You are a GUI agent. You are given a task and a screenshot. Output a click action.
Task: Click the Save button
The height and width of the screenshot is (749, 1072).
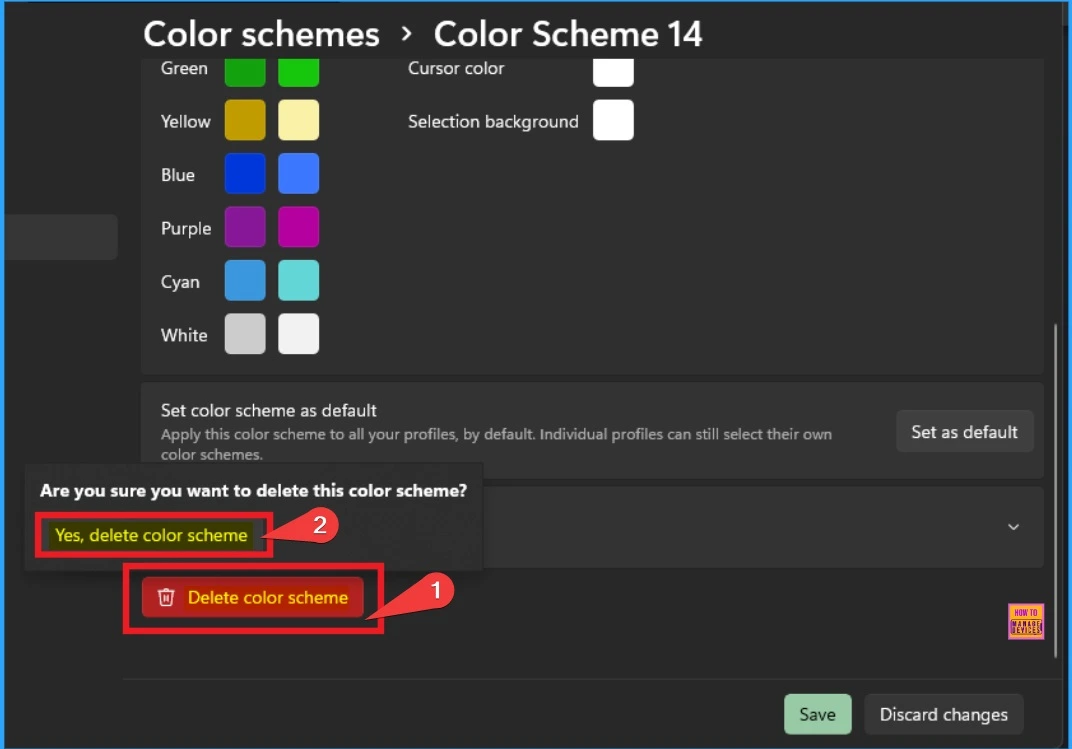(x=817, y=714)
